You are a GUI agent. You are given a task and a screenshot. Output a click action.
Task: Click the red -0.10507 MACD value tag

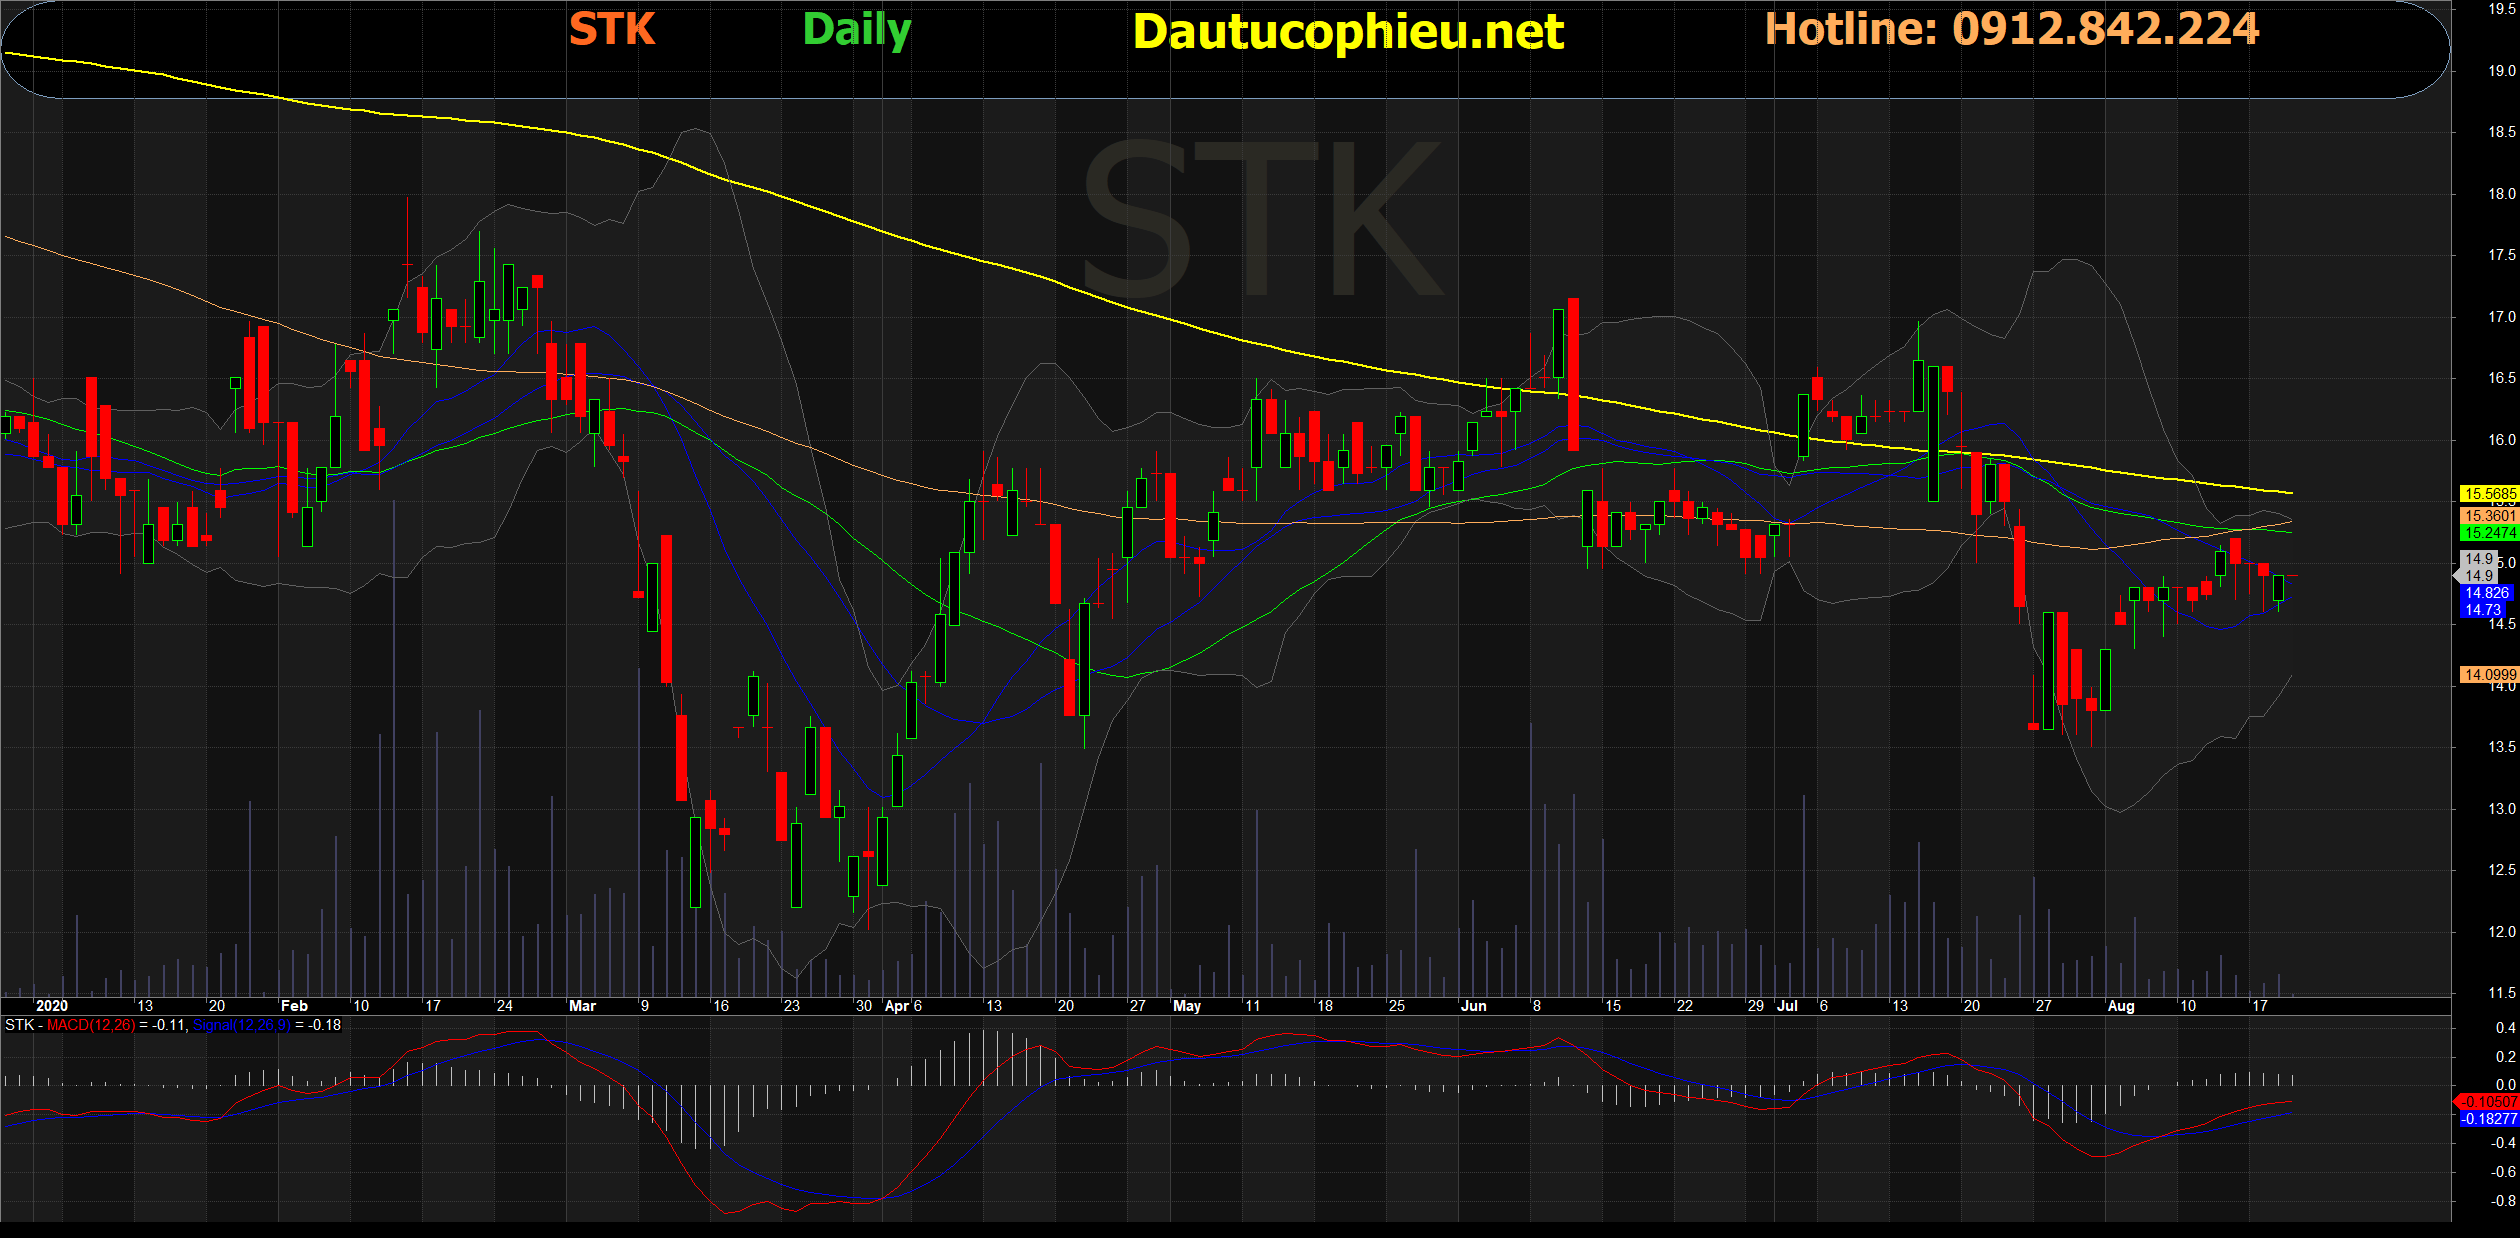click(x=2489, y=1102)
